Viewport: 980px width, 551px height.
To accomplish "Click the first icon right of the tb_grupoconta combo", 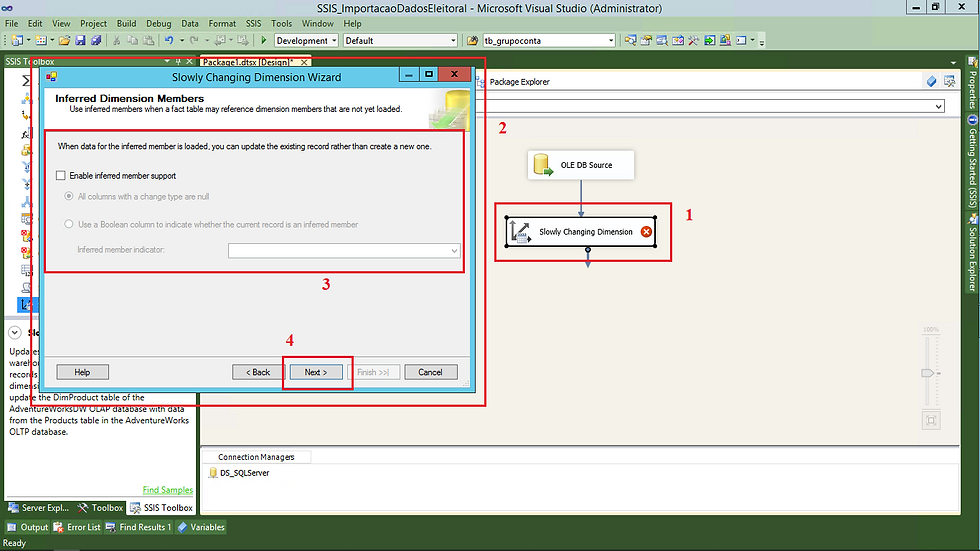I will pyautogui.click(x=630, y=41).
